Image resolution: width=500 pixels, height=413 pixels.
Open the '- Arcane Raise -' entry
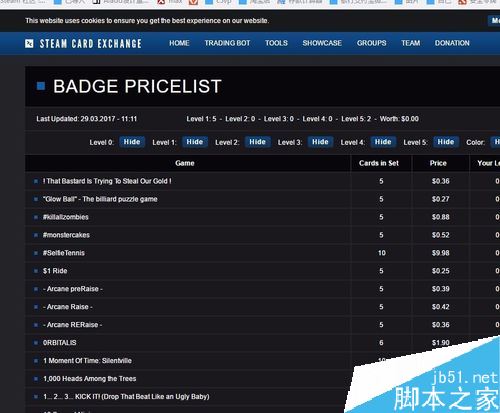point(68,307)
